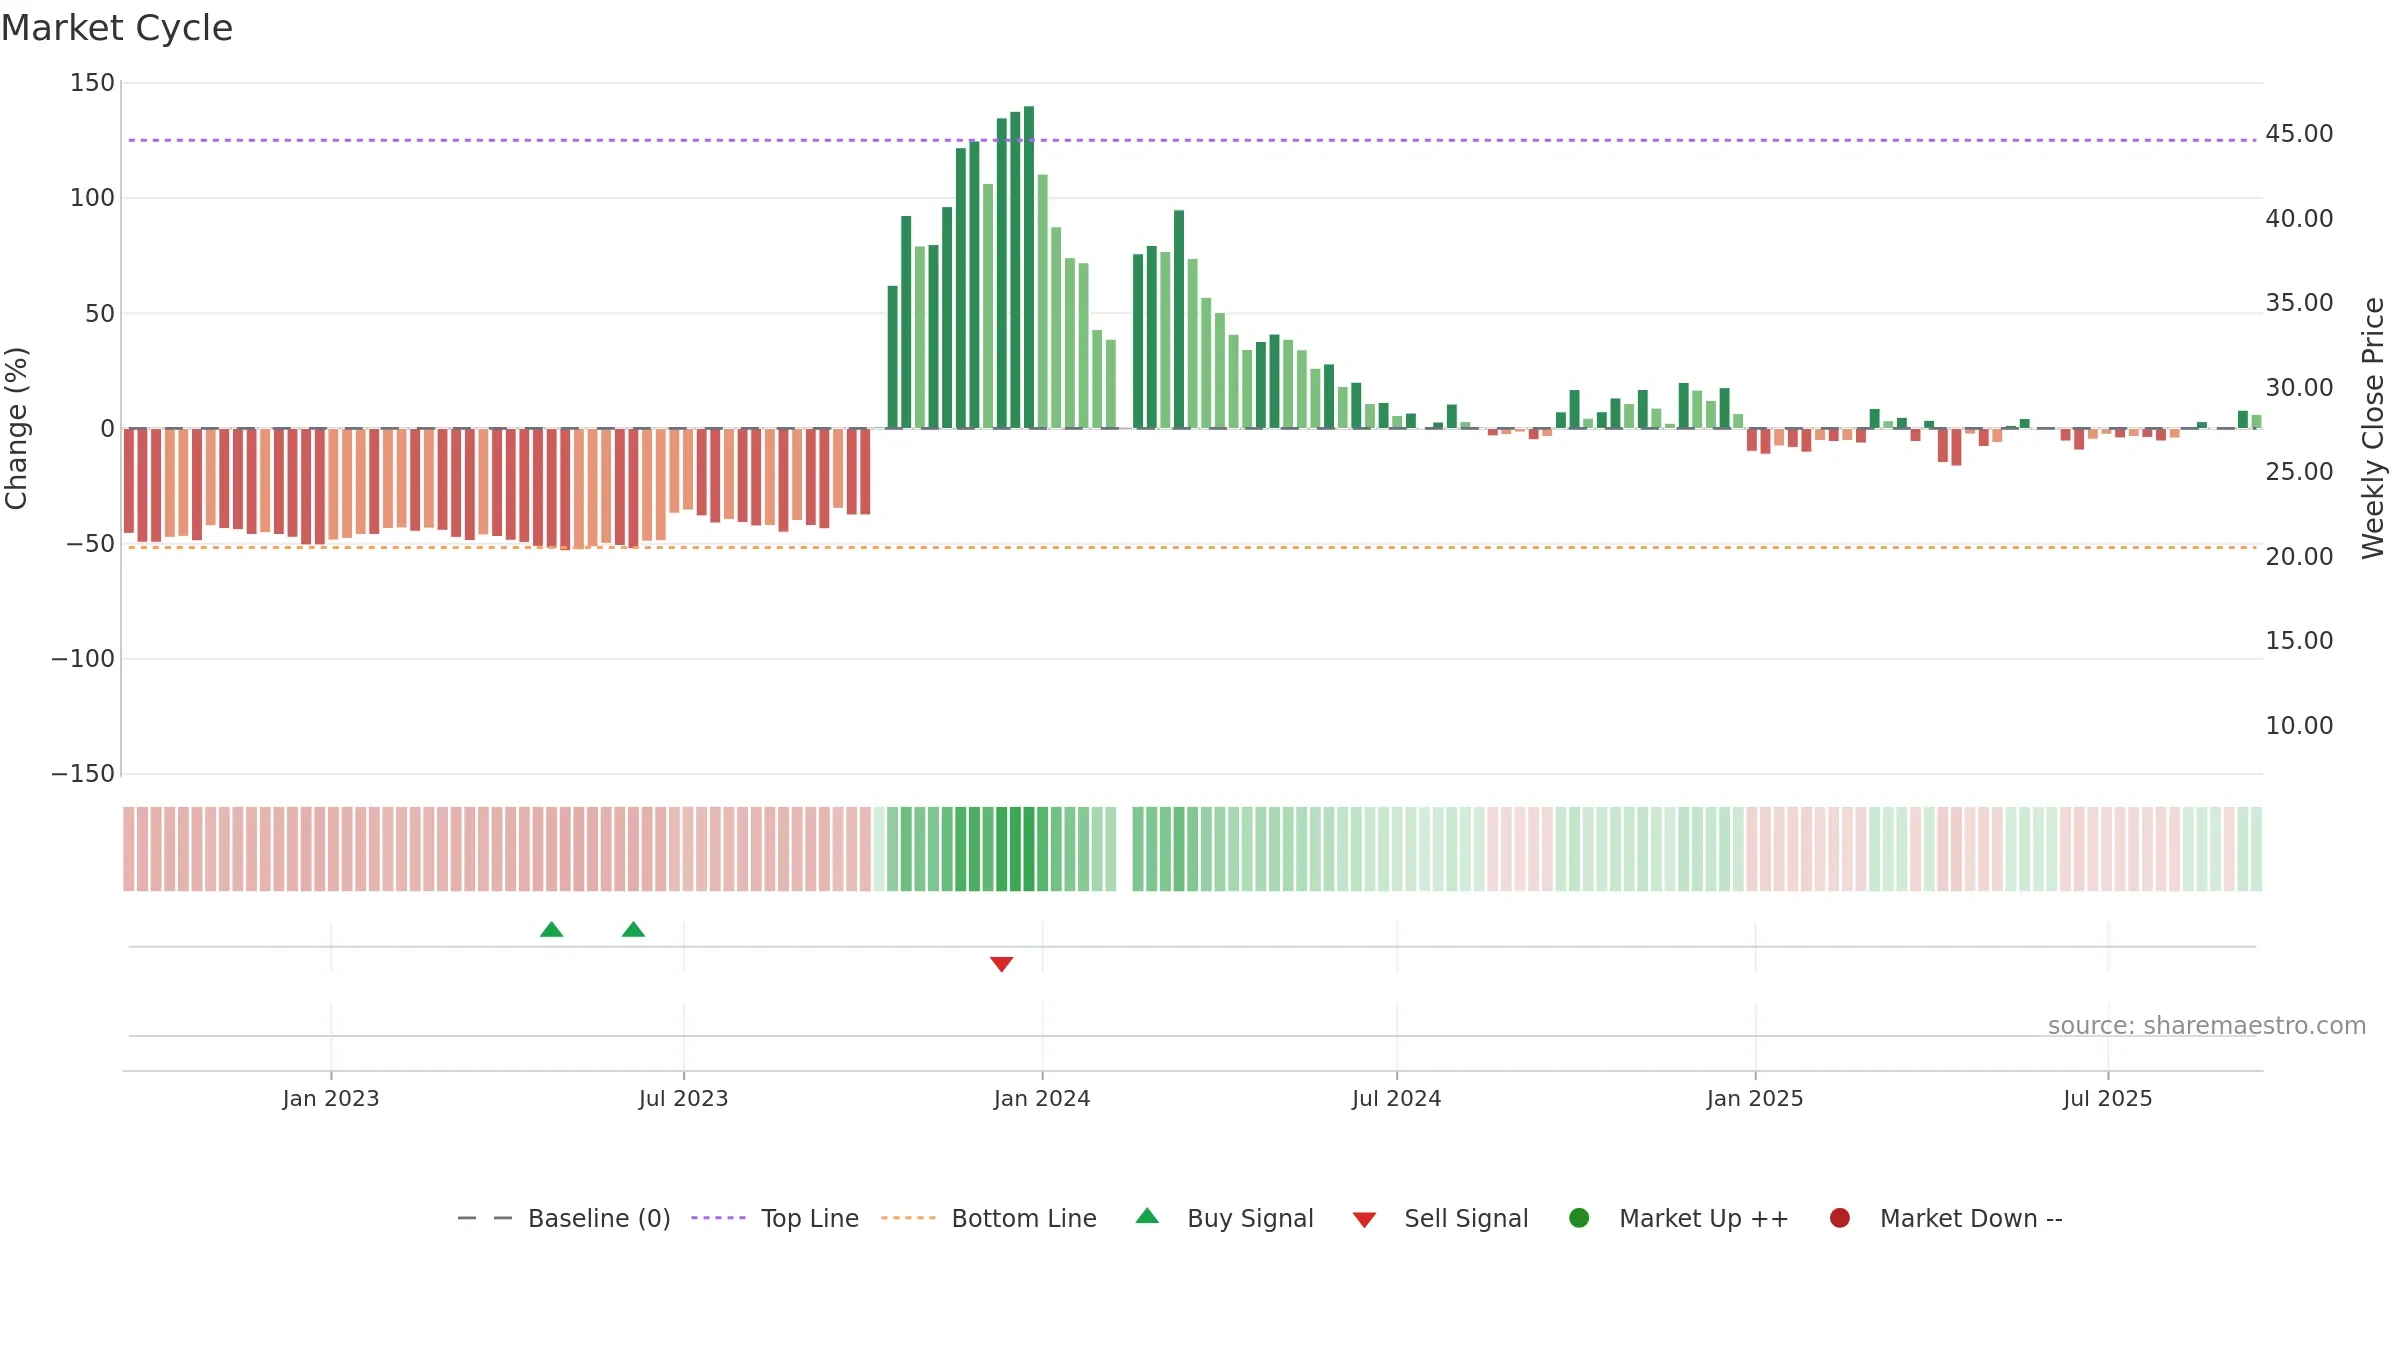
Task: Click the red Sell Signal triangle in the legend
Action: [x=1364, y=1220]
